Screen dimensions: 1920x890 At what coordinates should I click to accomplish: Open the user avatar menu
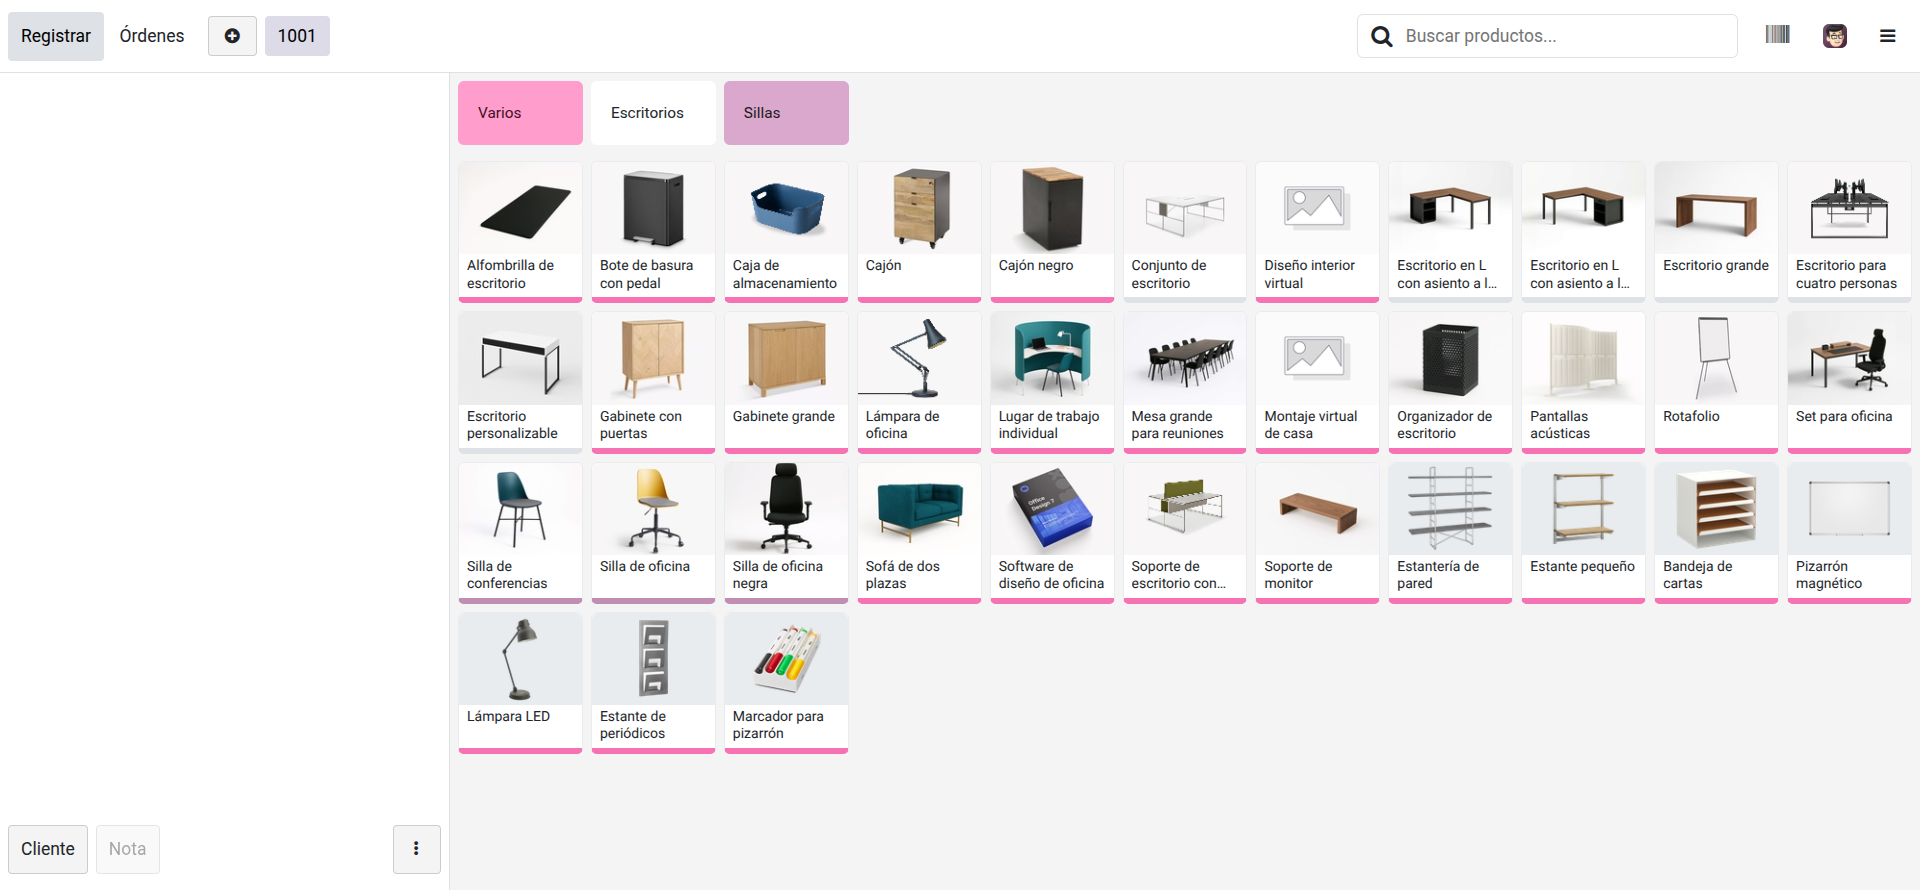tap(1834, 36)
